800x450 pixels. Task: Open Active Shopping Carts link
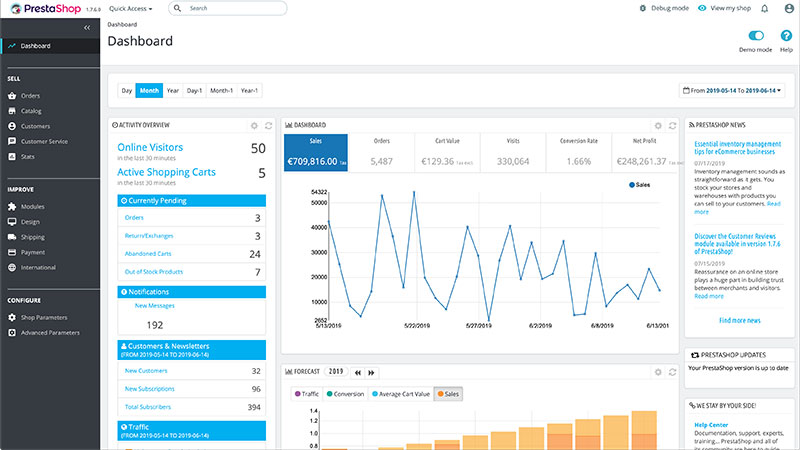(166, 172)
